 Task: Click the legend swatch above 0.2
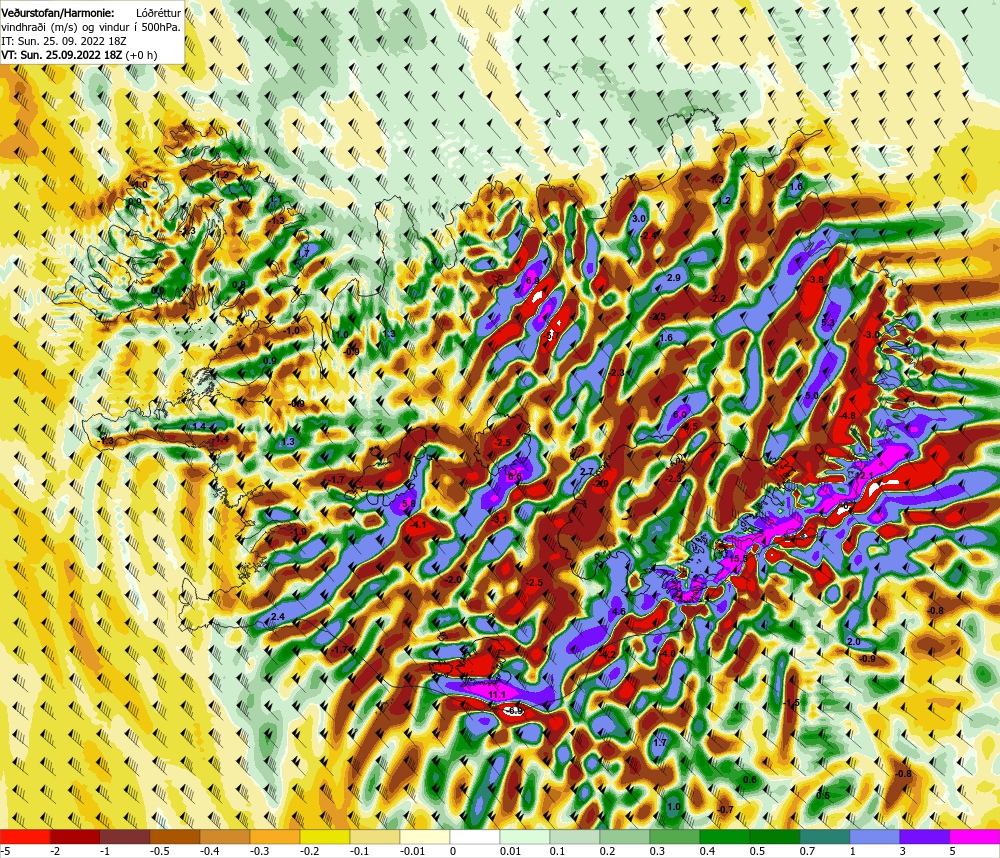(625, 836)
